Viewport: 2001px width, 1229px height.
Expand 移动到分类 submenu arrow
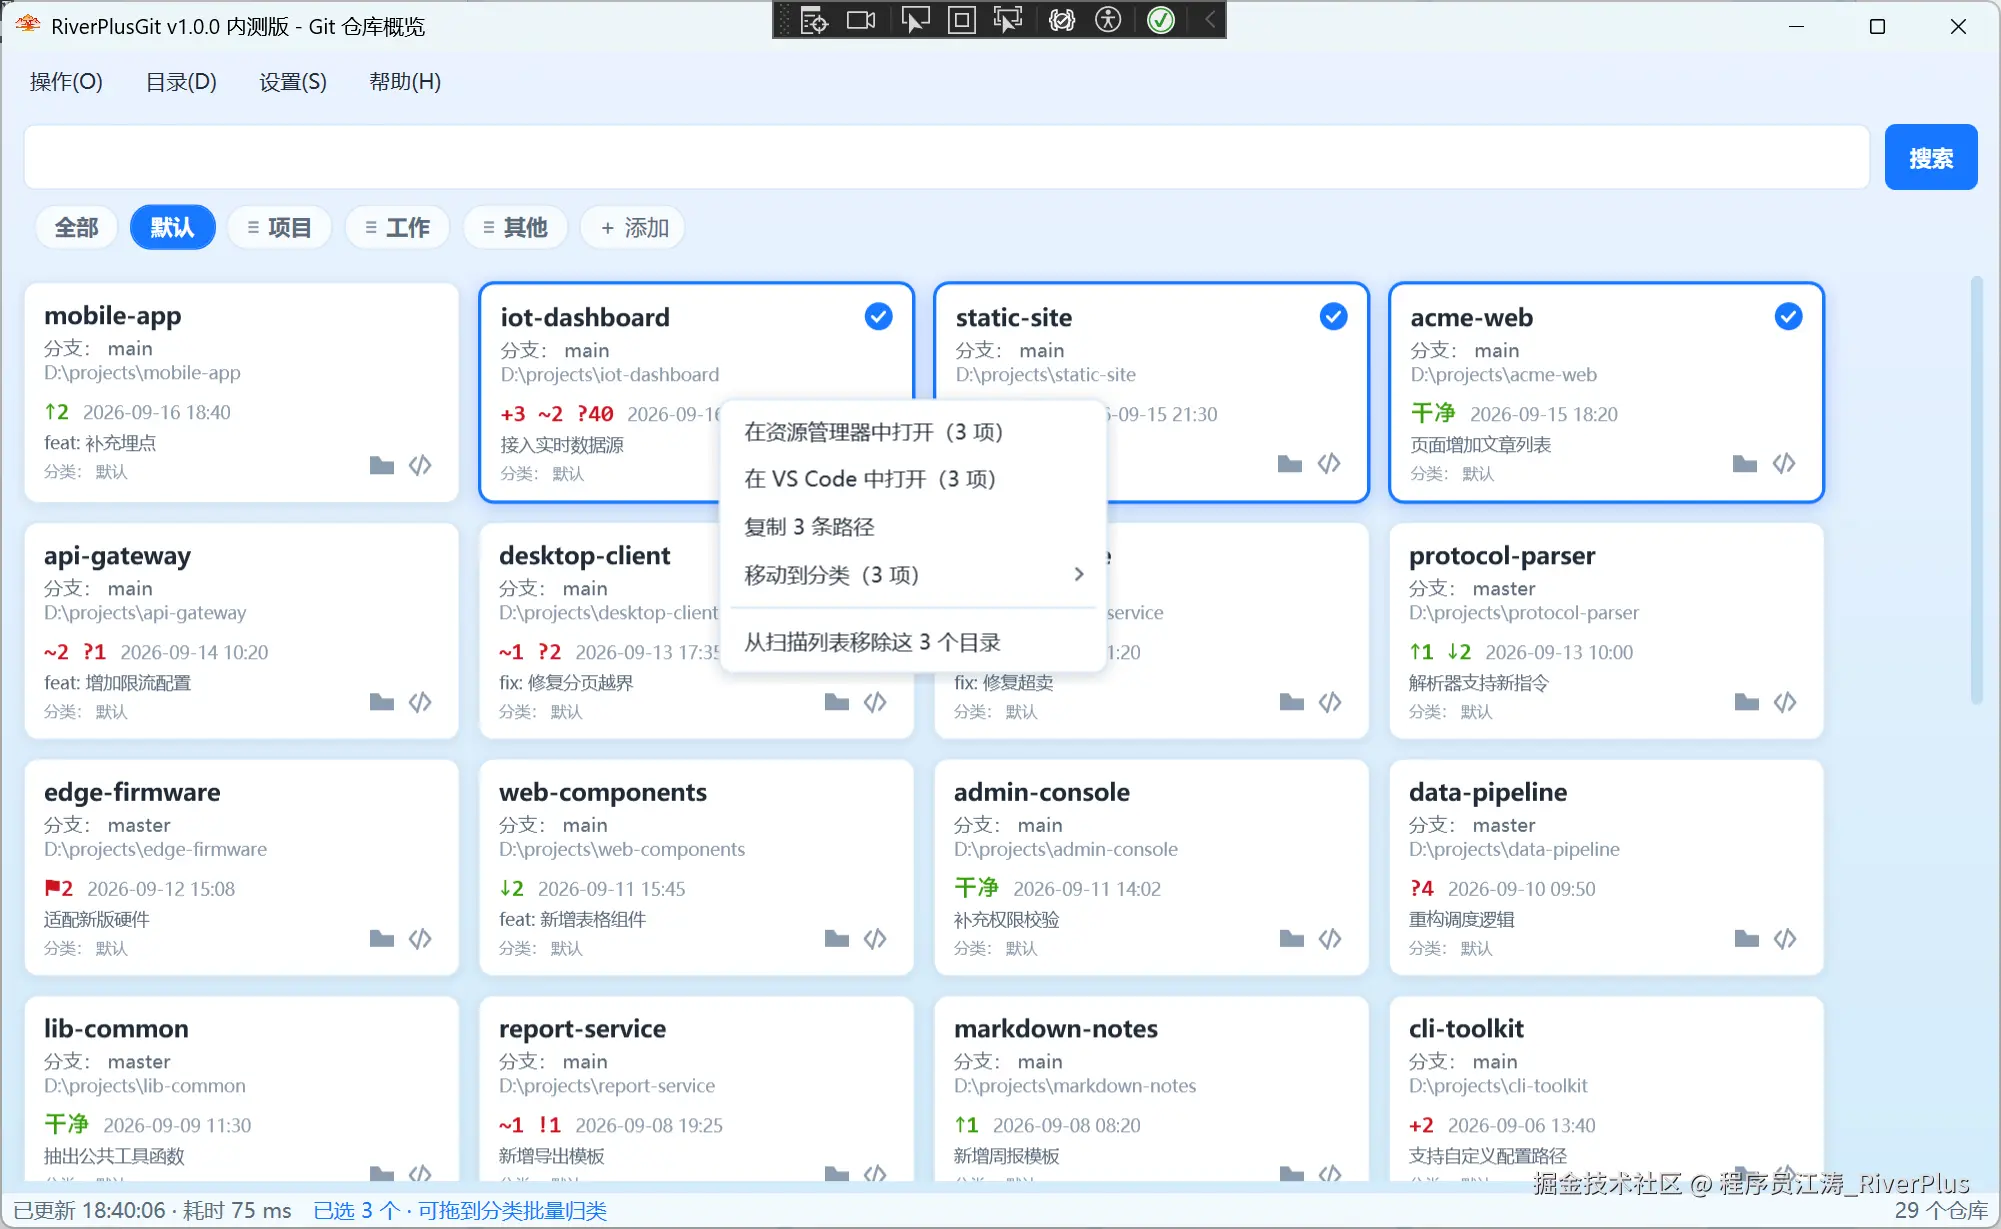click(1078, 574)
